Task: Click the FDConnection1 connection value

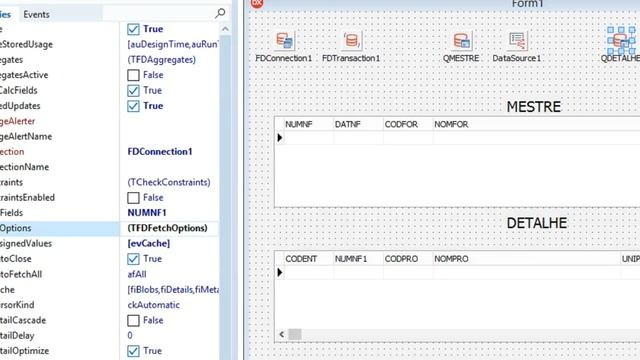Action: (x=160, y=151)
